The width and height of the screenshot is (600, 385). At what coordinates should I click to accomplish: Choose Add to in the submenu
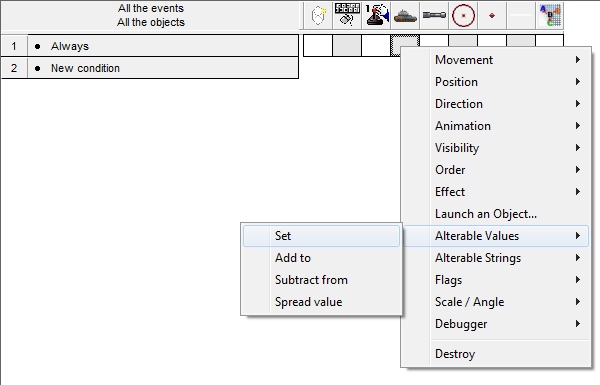pyautogui.click(x=321, y=258)
